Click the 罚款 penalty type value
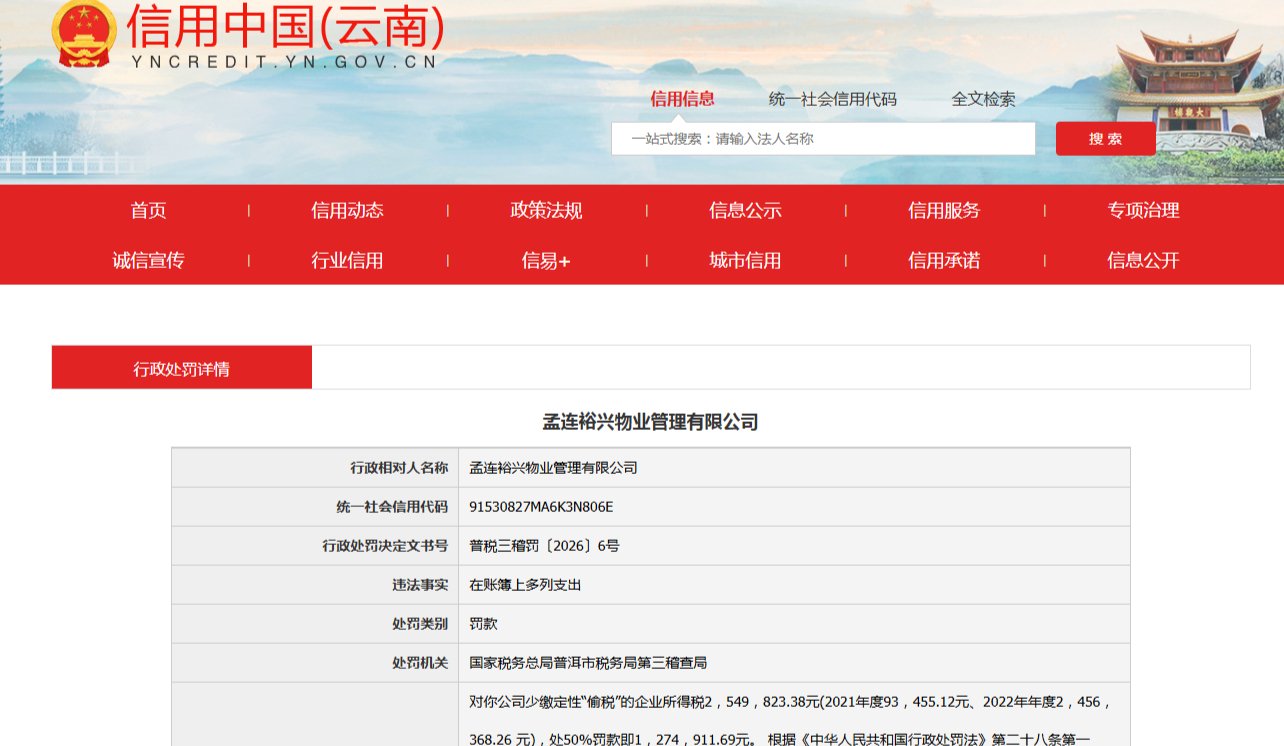1284x746 pixels. pos(483,624)
